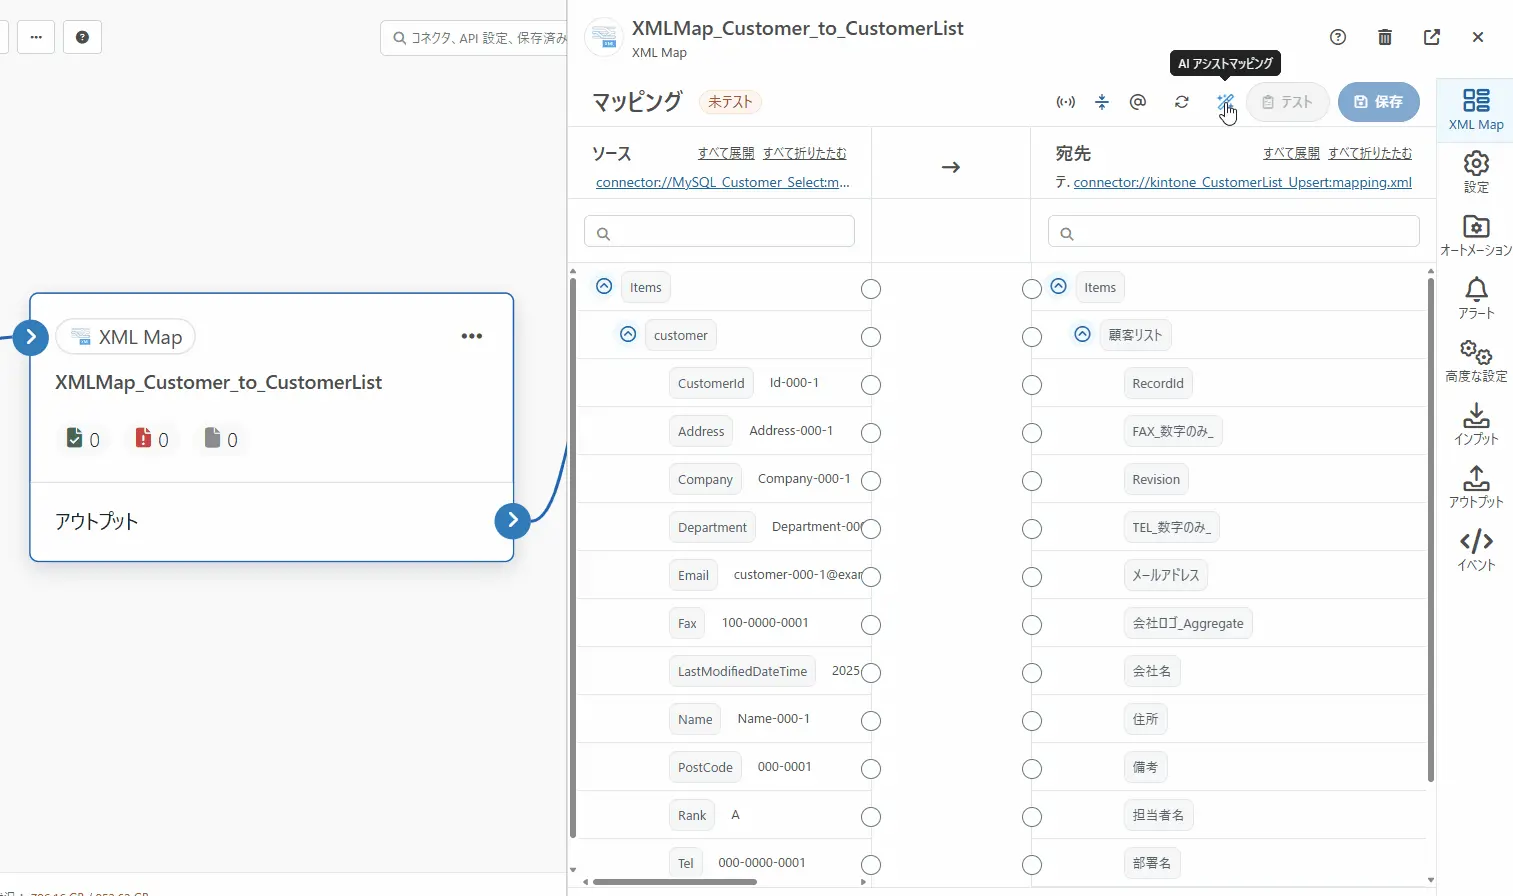Click the output arrow on XML Map node

point(513,520)
